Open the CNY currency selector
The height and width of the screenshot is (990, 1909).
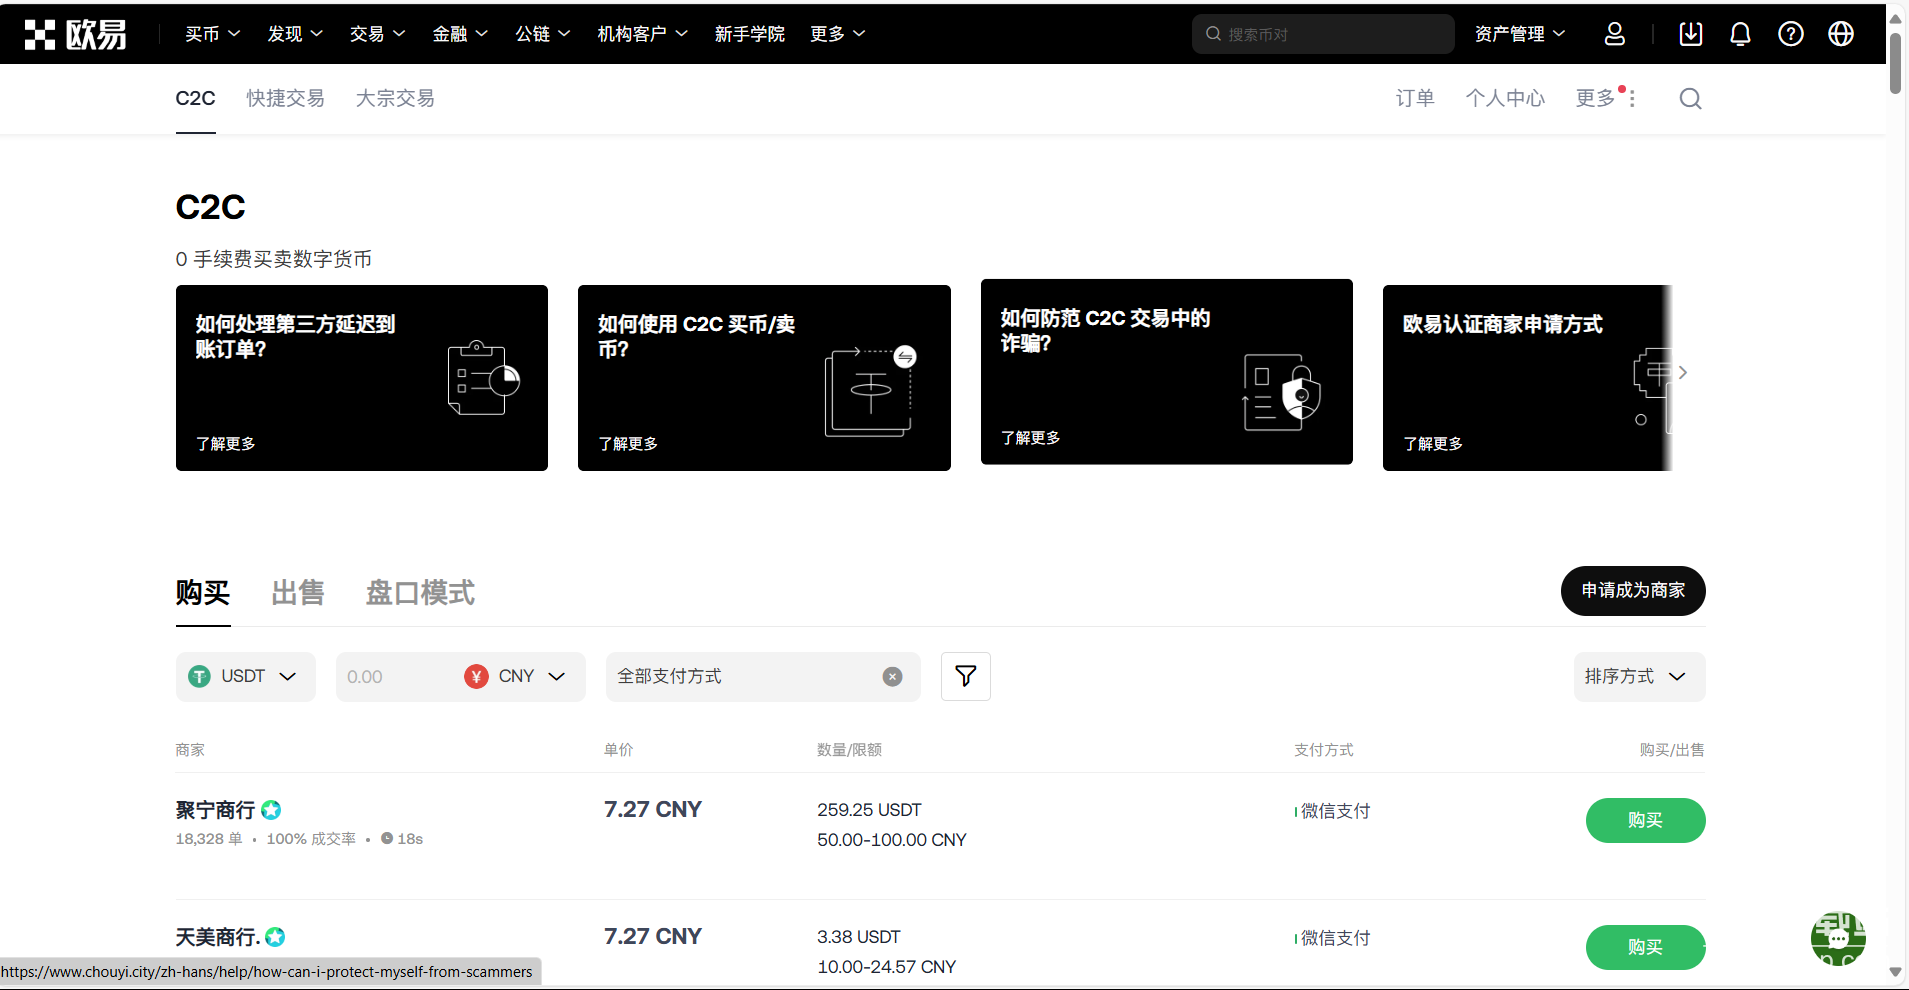pos(516,677)
